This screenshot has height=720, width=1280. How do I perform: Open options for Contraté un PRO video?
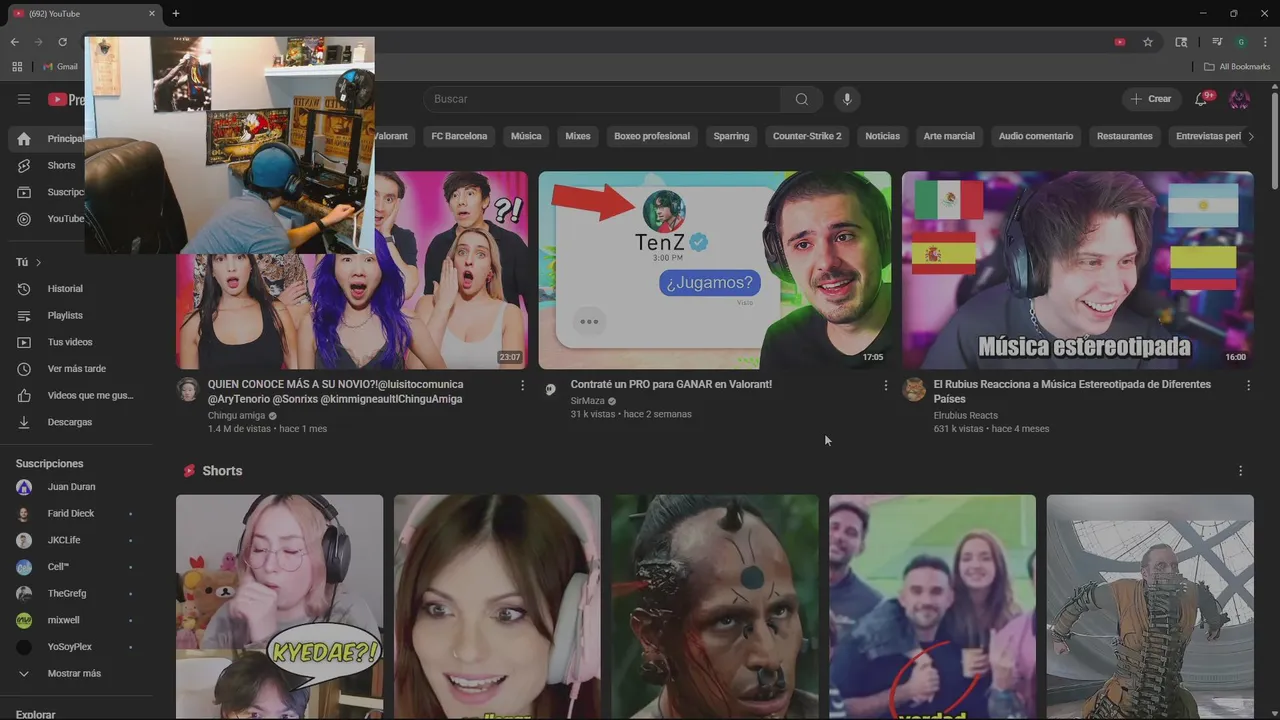click(x=885, y=385)
